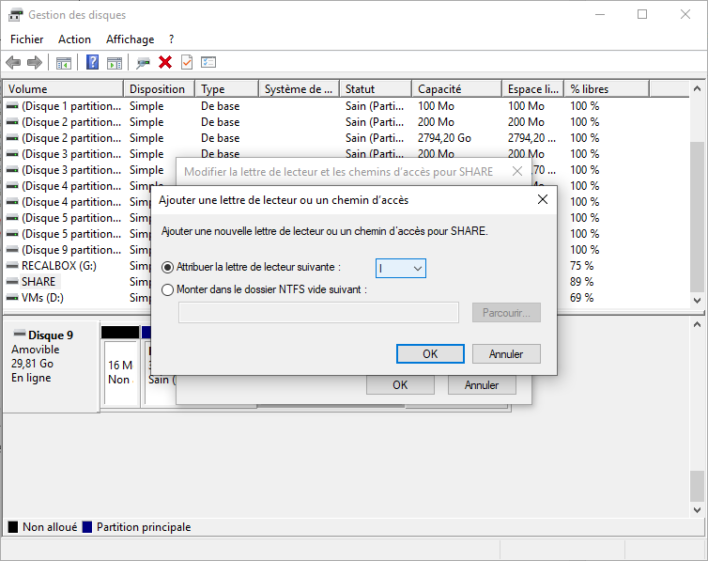Click the forward arrow toolbar icon

(x=35, y=63)
